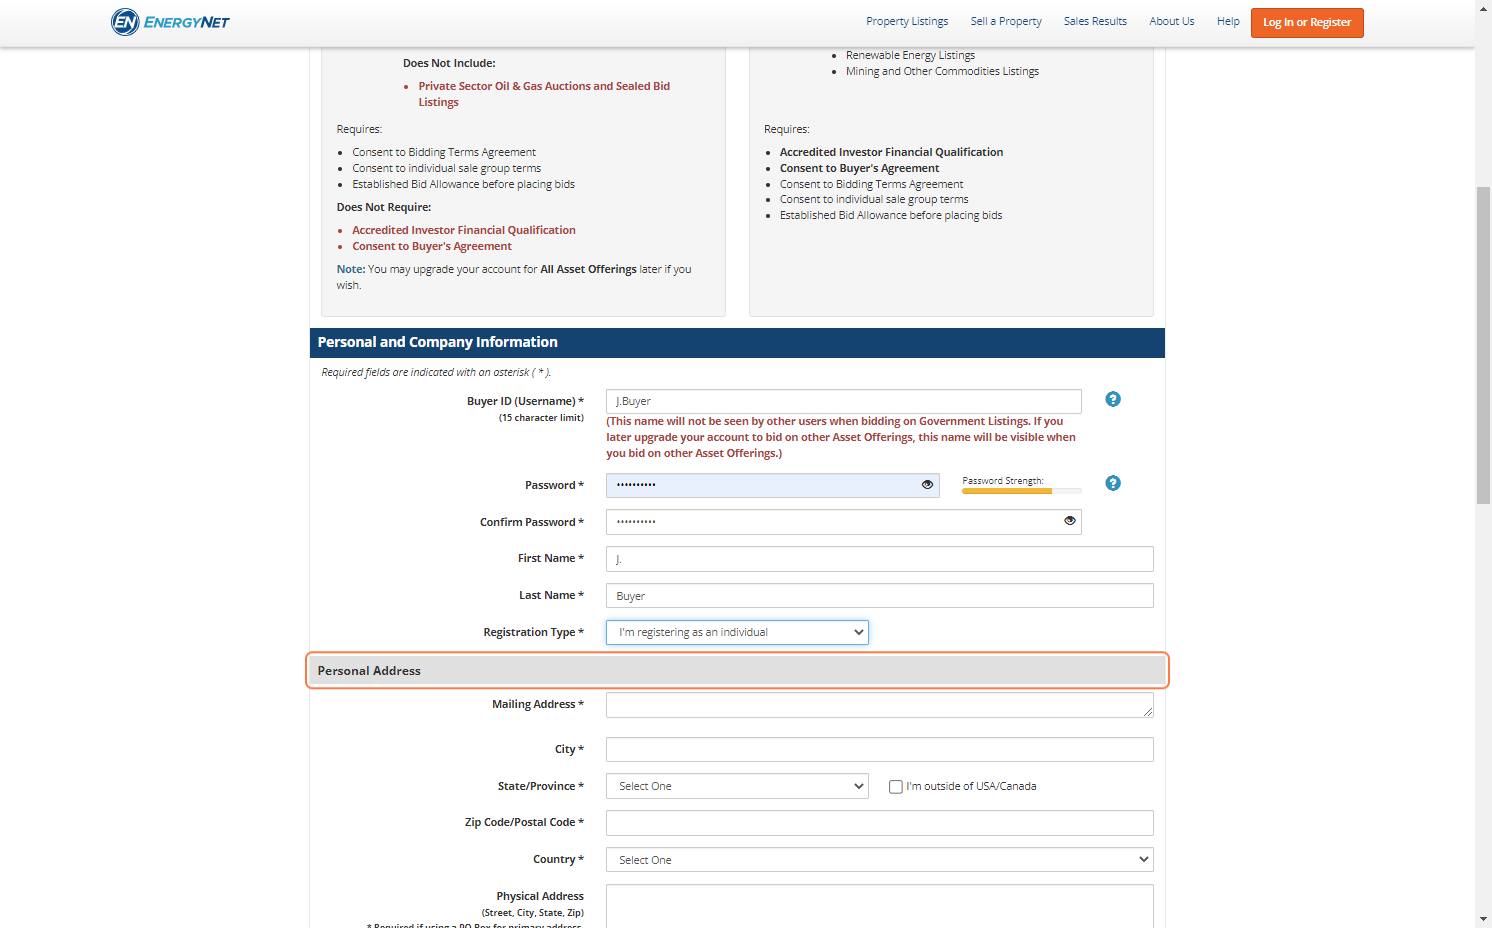Click the Zip Code/Postal Code field

coord(879,823)
